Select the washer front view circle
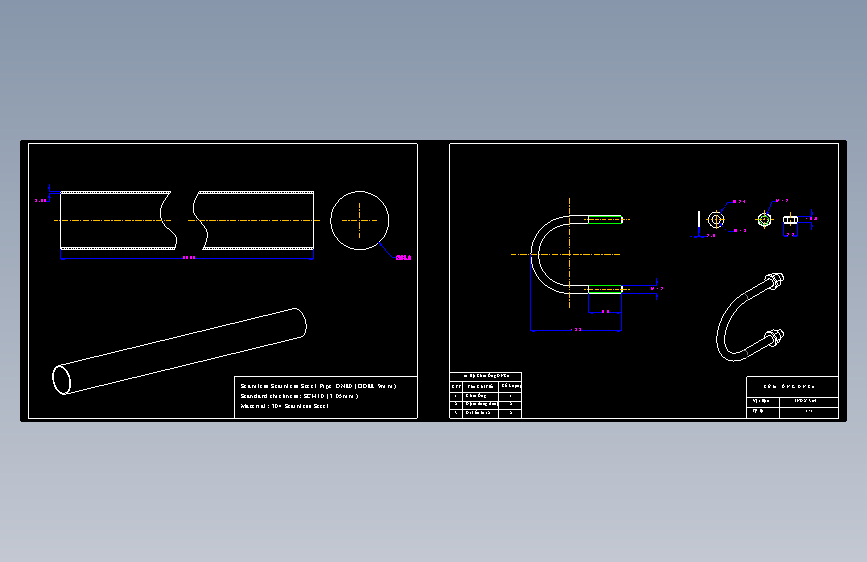This screenshot has width=867, height=562. (x=716, y=220)
